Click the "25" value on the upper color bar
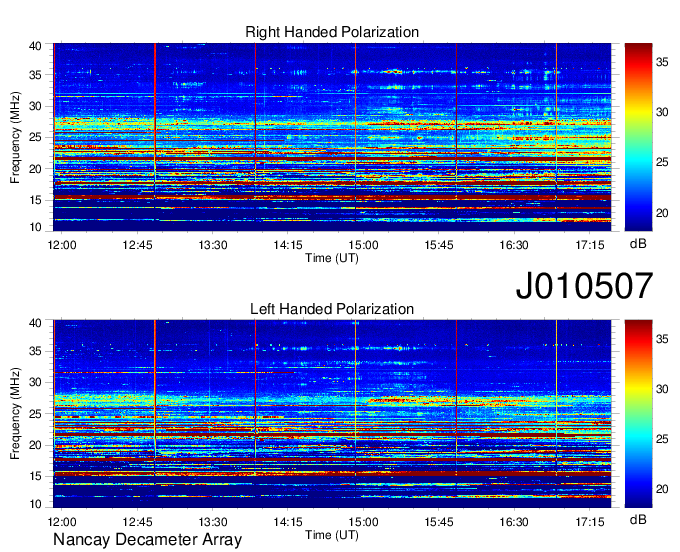Viewport: 680px width, 552px height. coord(662,163)
